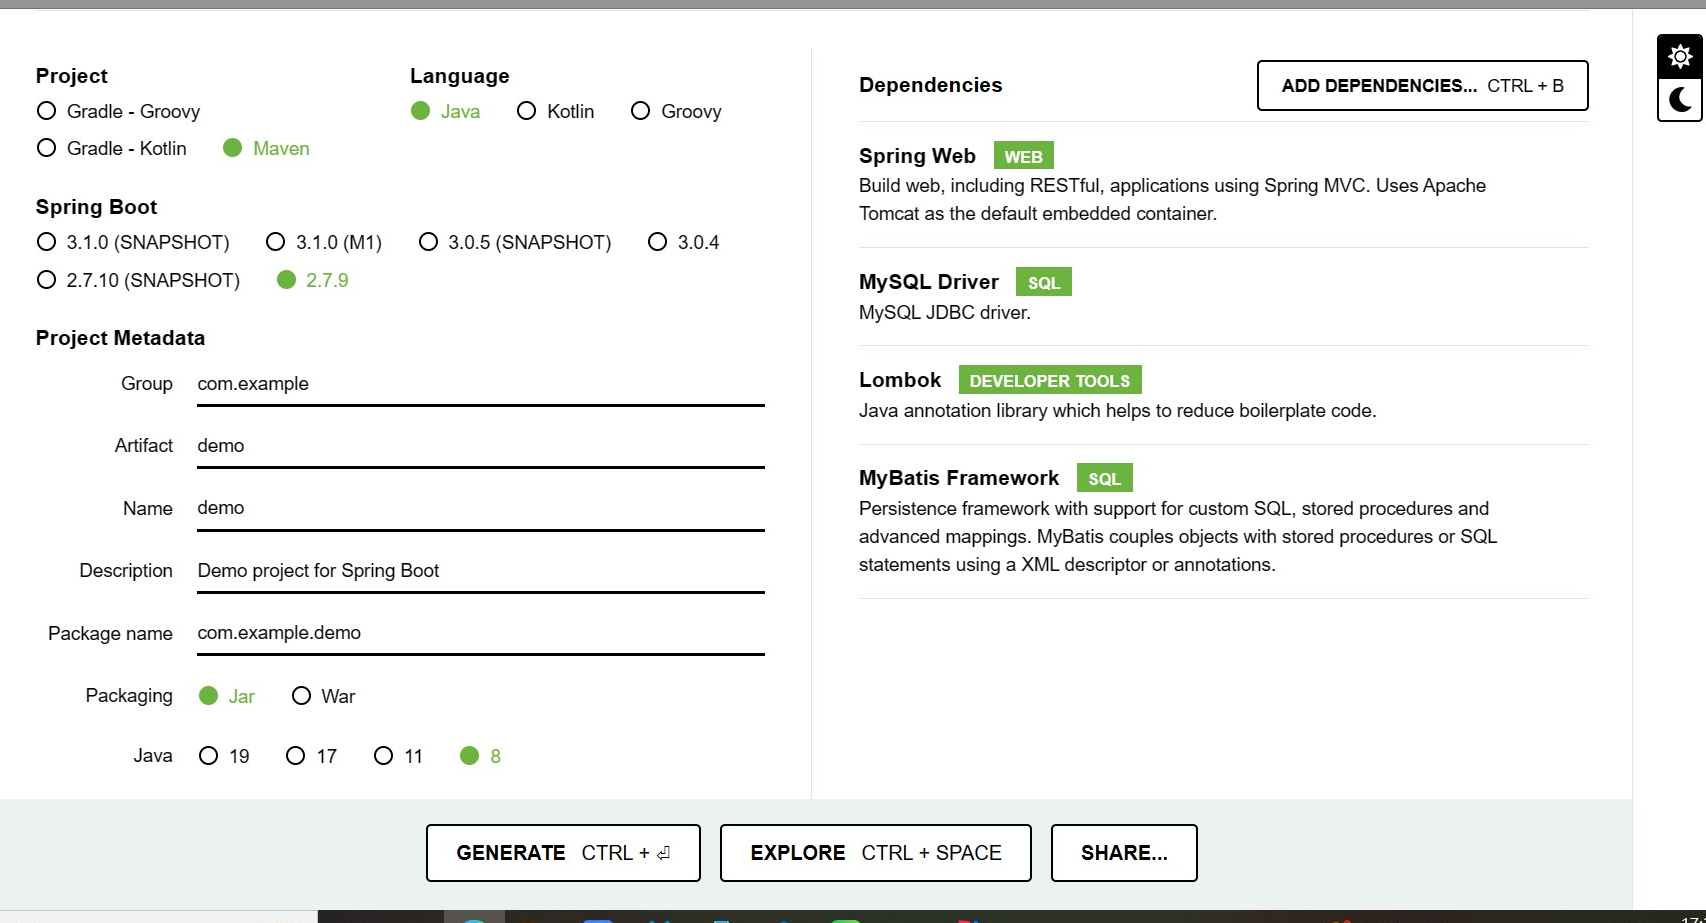Pick Spring Boot 3.1.0 (M1)
Viewport: 1706px width, 923px height.
tap(324, 242)
